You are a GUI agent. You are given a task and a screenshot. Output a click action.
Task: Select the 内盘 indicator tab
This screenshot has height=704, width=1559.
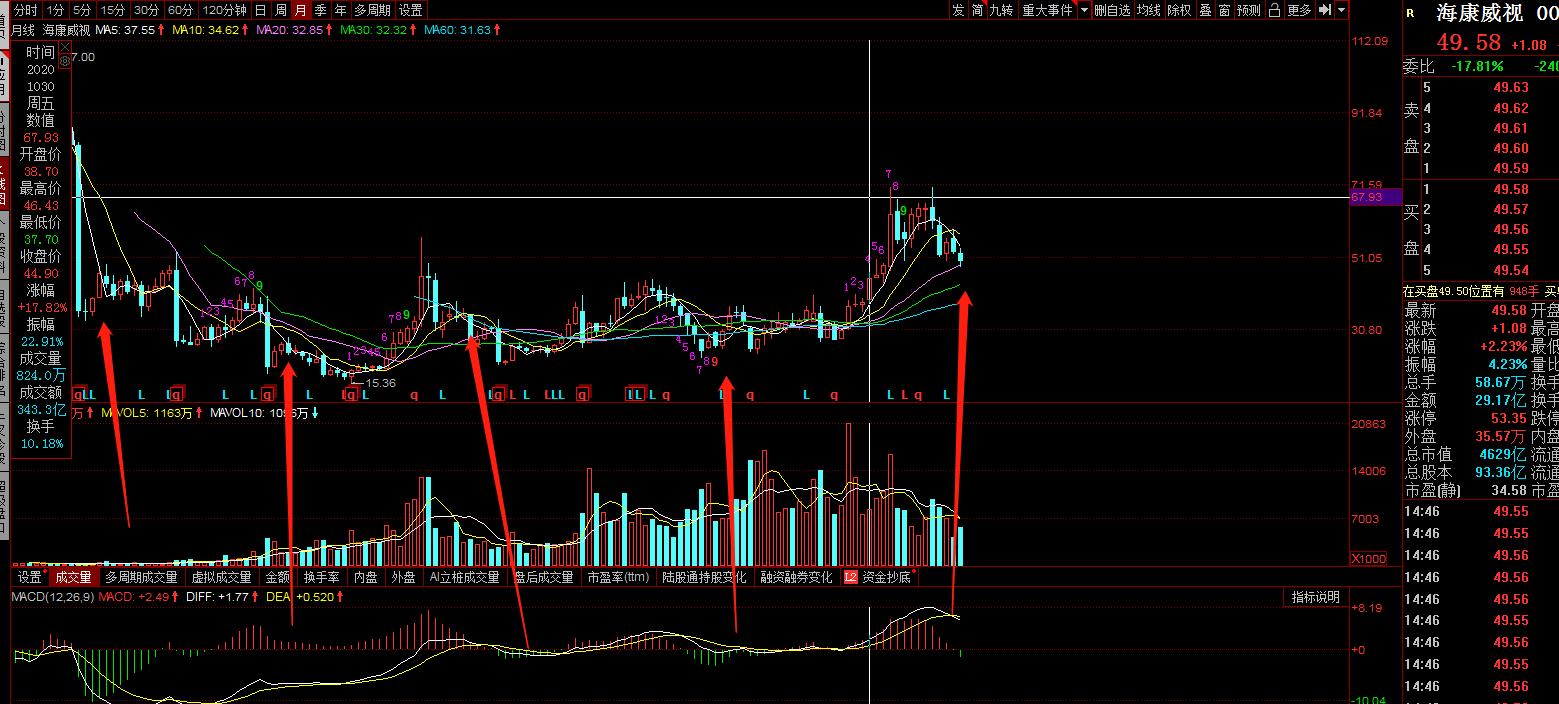(366, 577)
